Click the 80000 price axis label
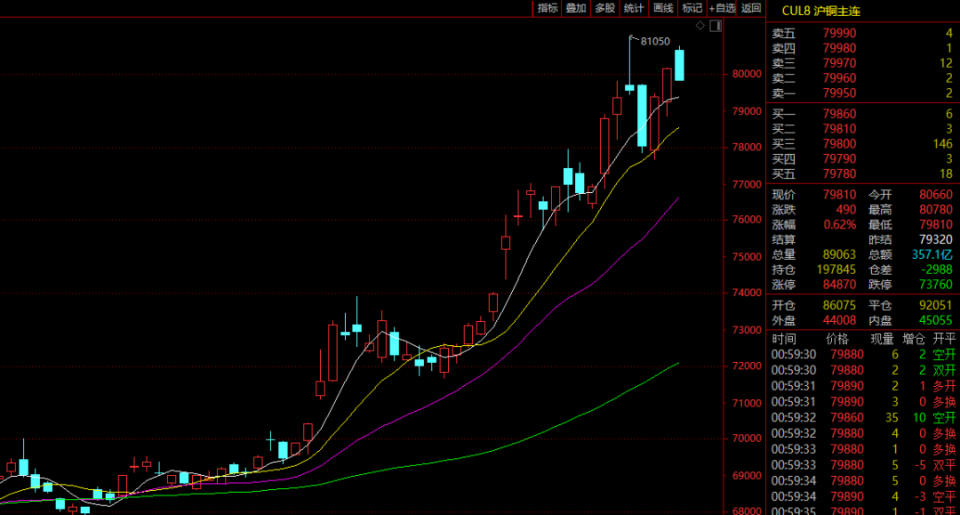Screen dimensions: 960x515 (747, 74)
